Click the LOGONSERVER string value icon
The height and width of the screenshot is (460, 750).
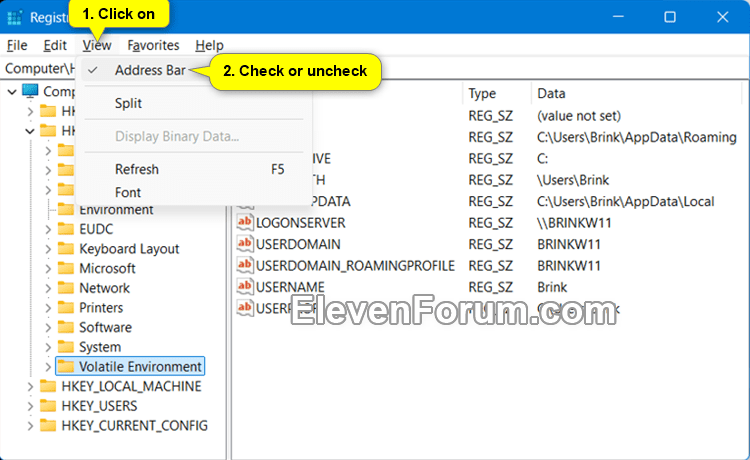(245, 222)
